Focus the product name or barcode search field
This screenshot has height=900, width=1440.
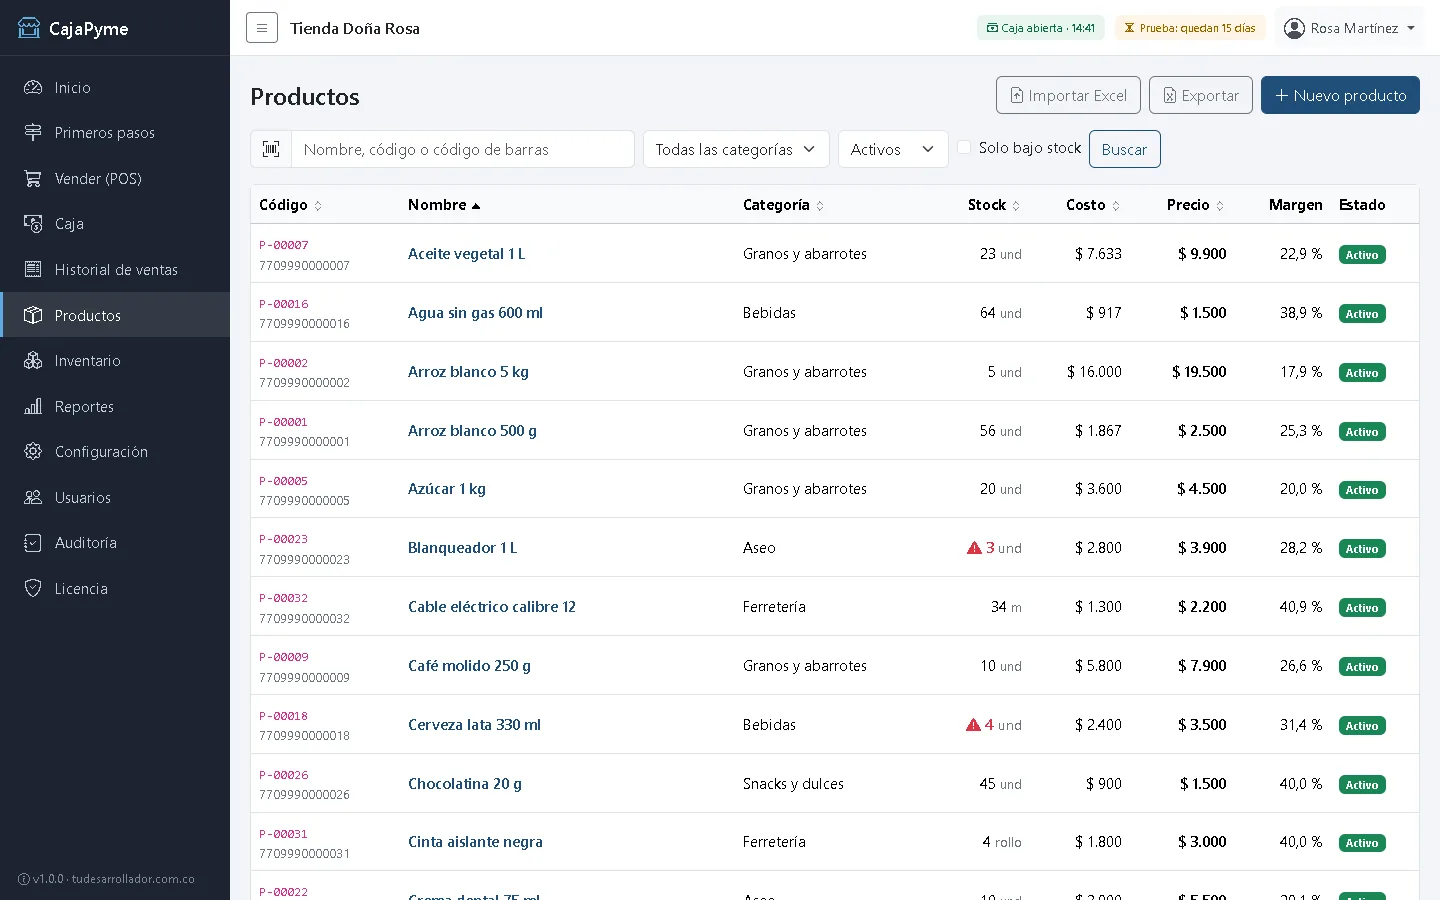(x=463, y=149)
